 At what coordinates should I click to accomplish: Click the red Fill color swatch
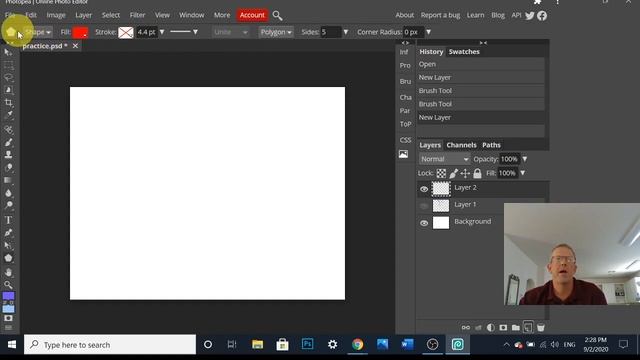coord(80,32)
